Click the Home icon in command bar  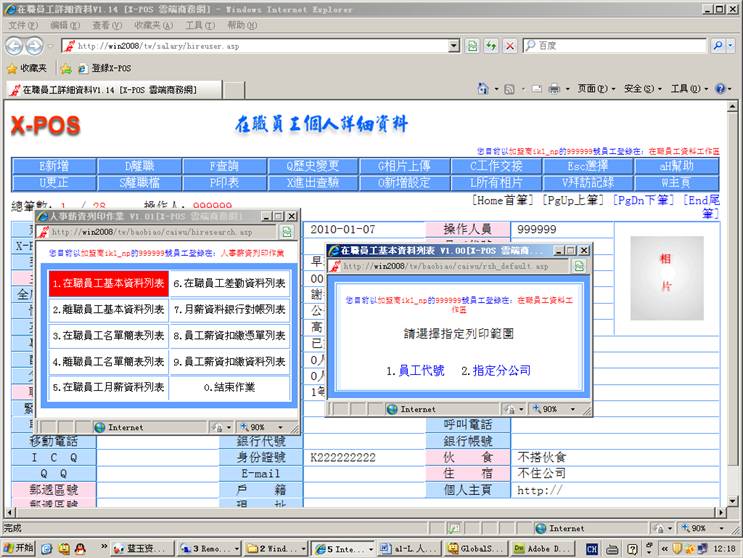[483, 89]
